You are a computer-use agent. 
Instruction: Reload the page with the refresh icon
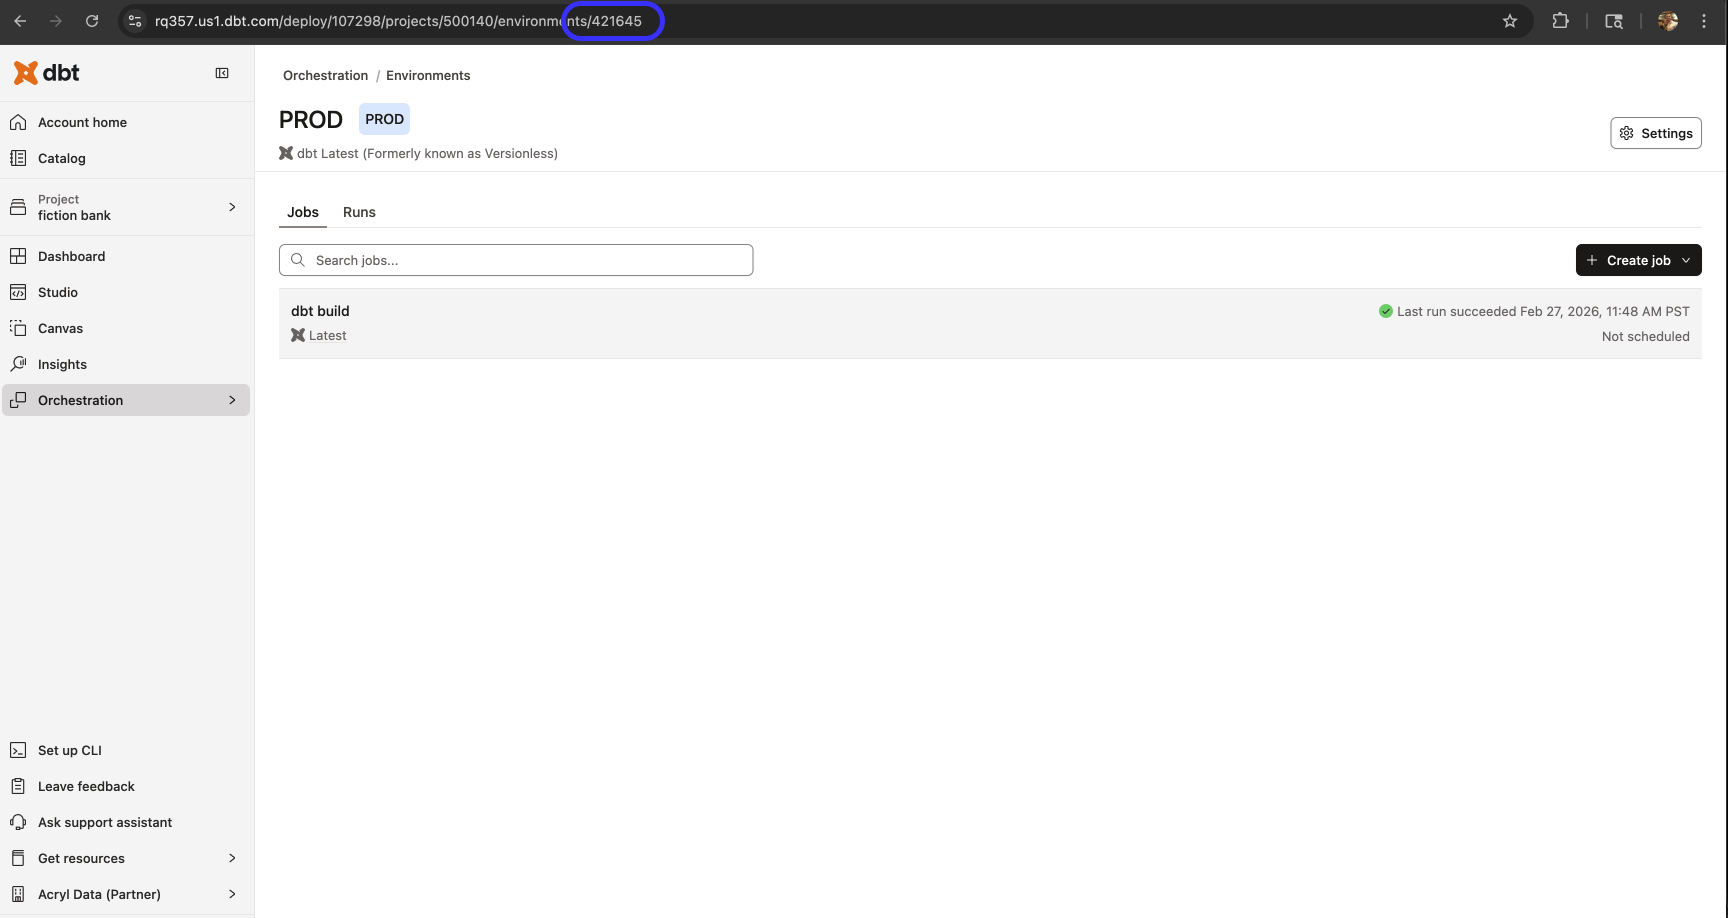coord(92,21)
